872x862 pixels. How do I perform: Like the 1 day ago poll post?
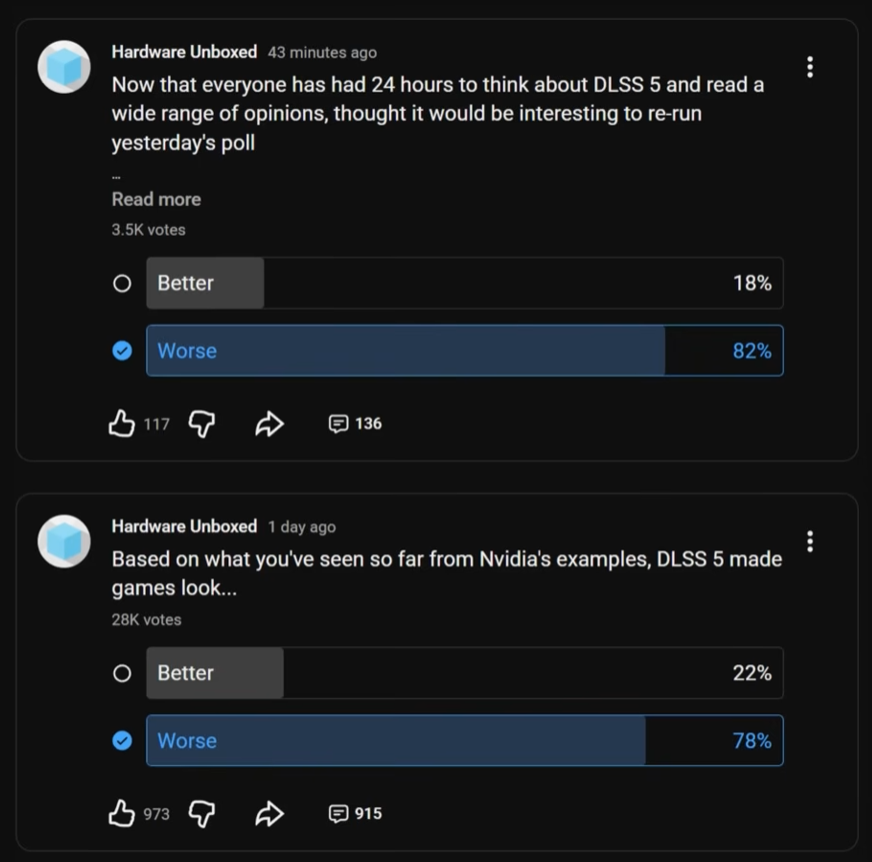122,814
